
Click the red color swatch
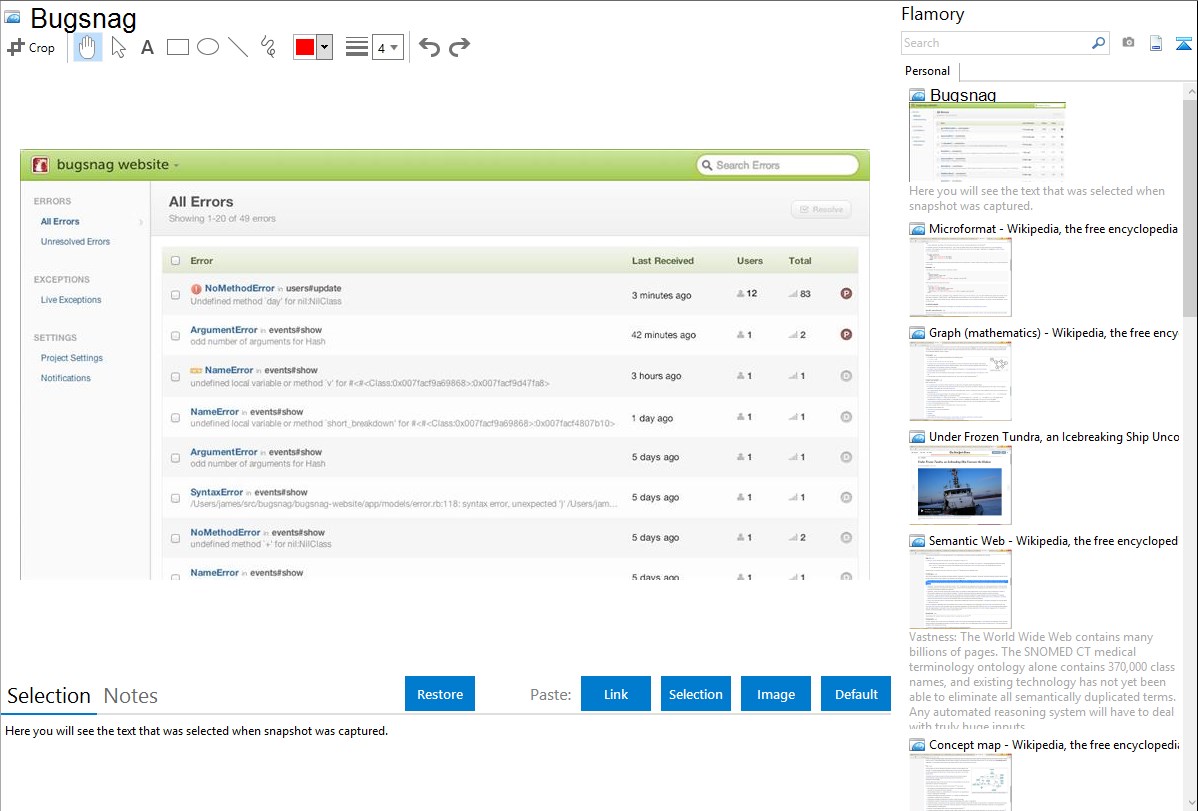[305, 47]
